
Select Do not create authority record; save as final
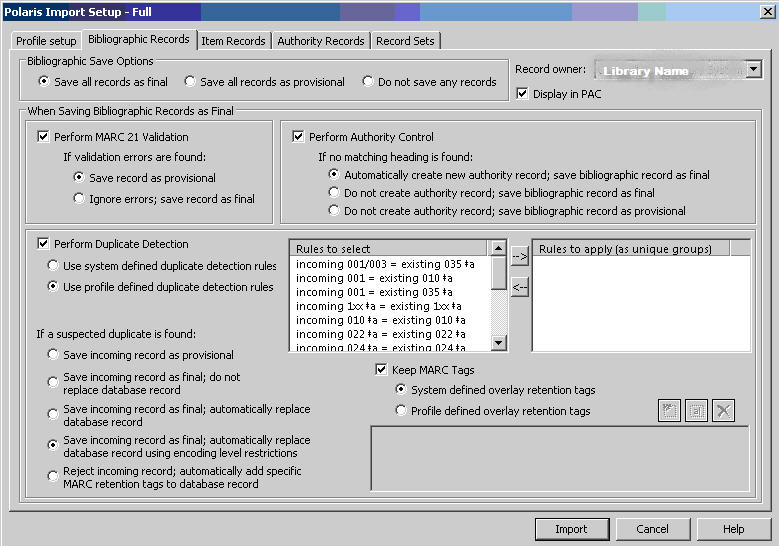click(x=334, y=192)
